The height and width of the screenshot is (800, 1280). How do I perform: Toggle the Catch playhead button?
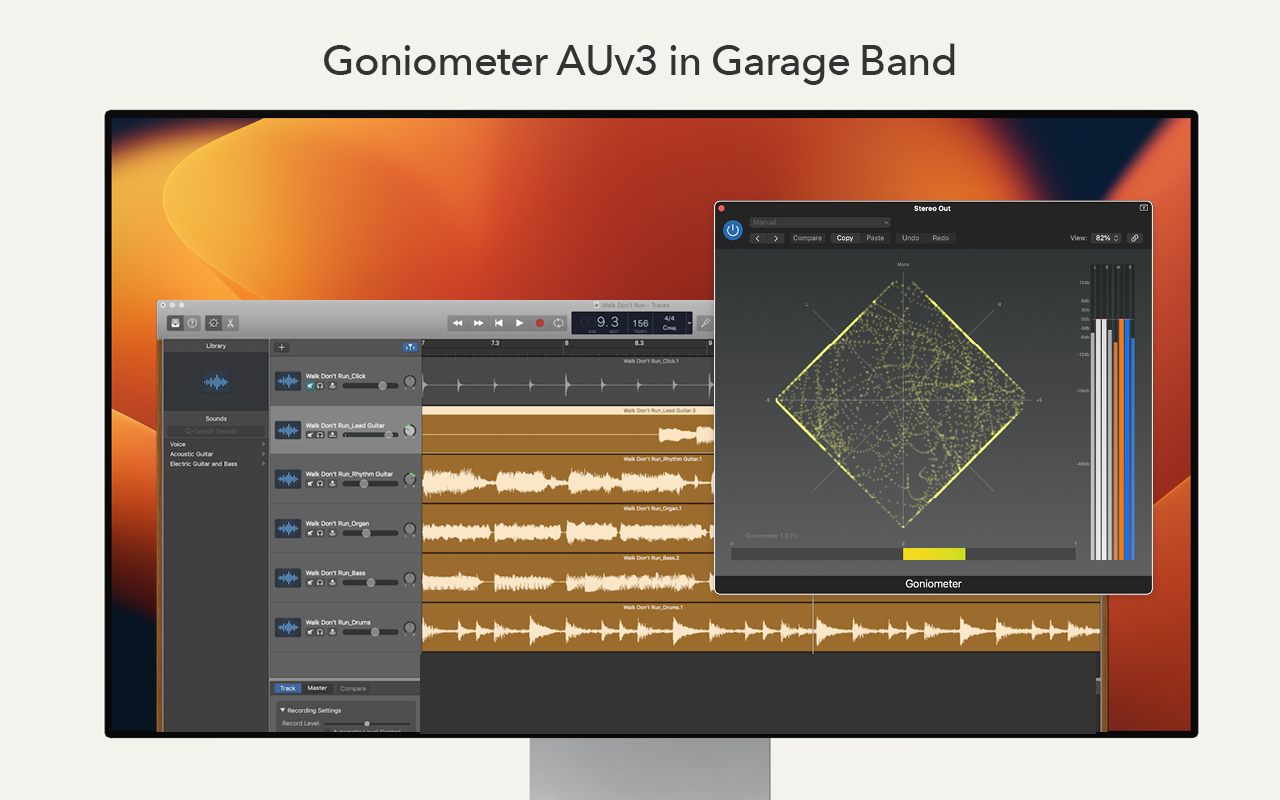(410, 347)
